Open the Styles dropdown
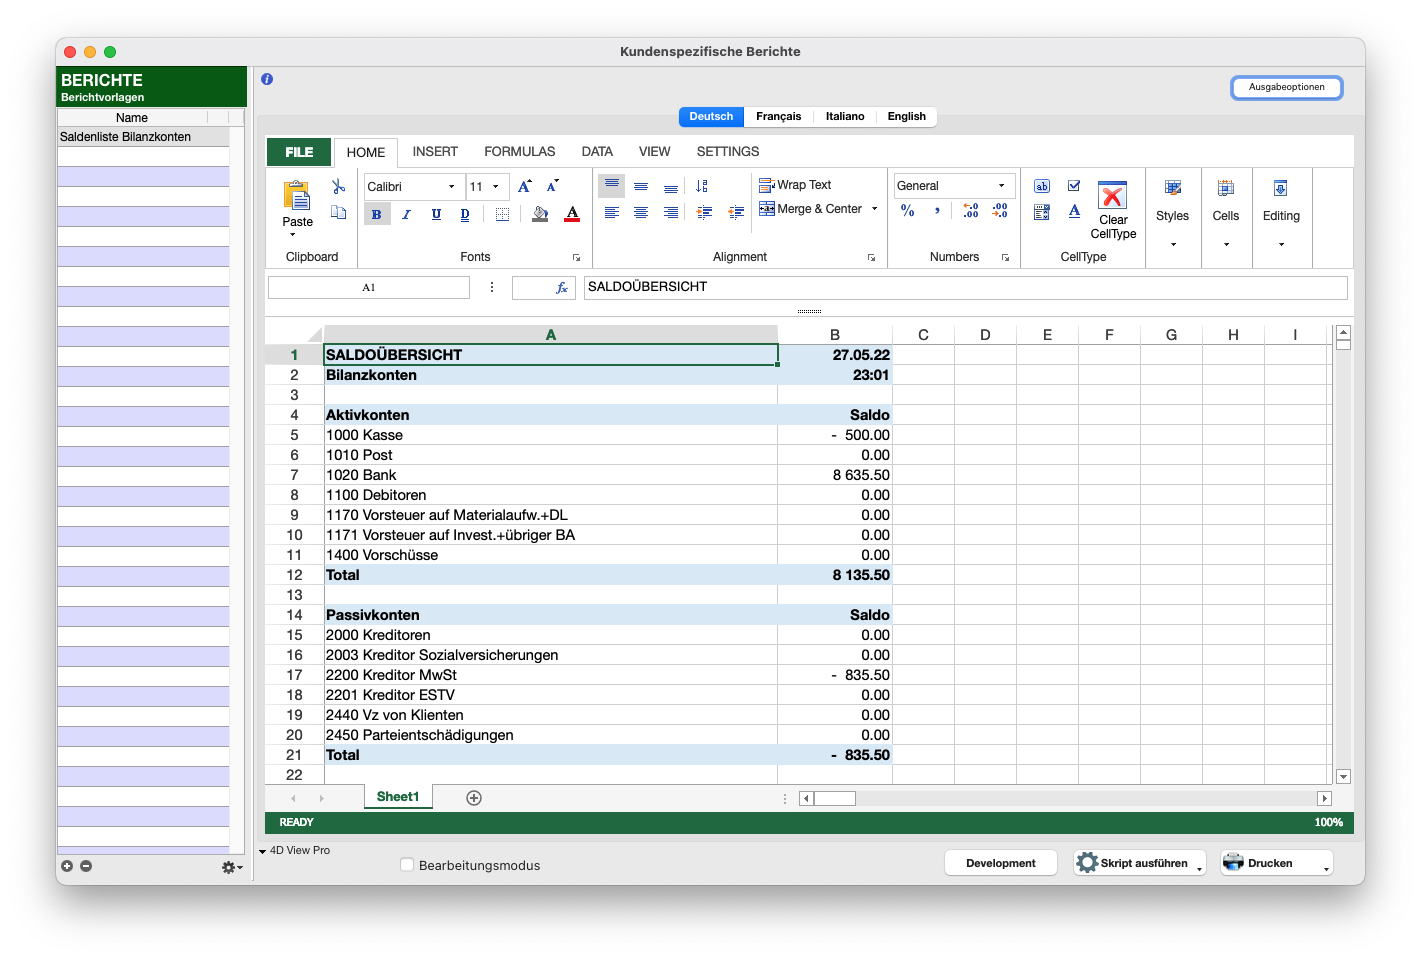The width and height of the screenshot is (1421, 959). pos(1172,214)
